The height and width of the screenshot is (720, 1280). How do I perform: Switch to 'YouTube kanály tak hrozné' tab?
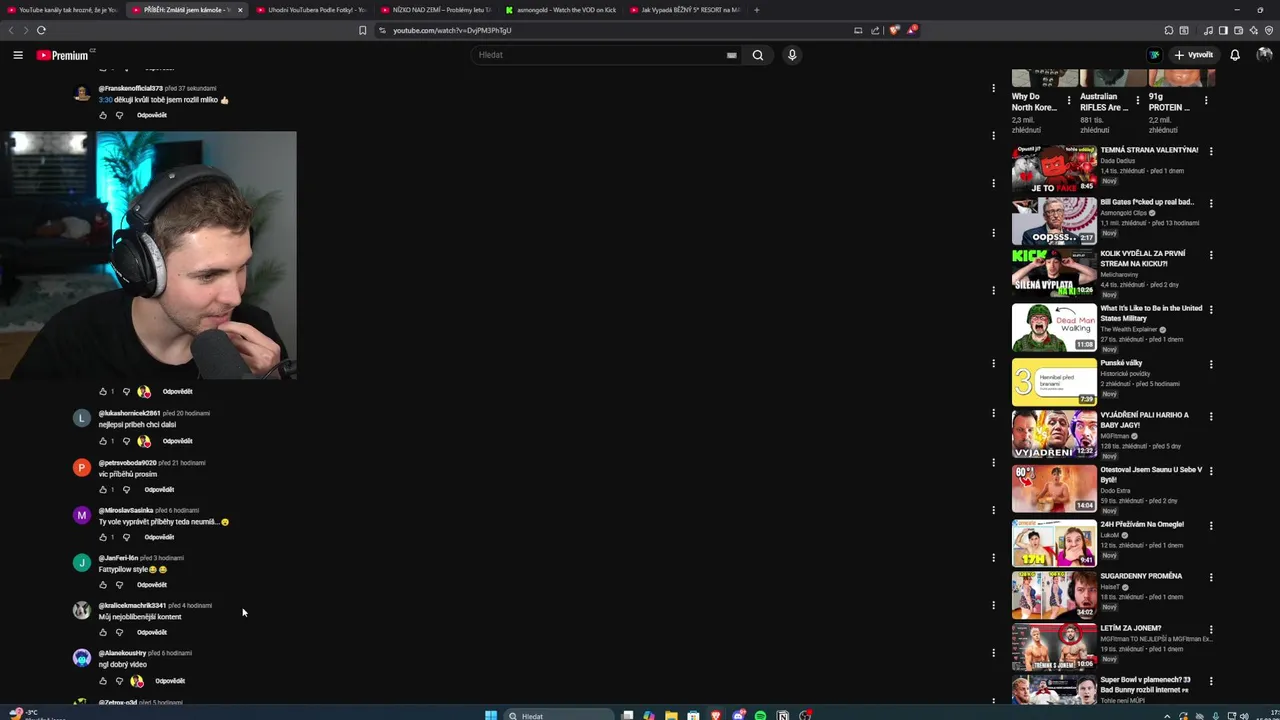click(x=62, y=10)
